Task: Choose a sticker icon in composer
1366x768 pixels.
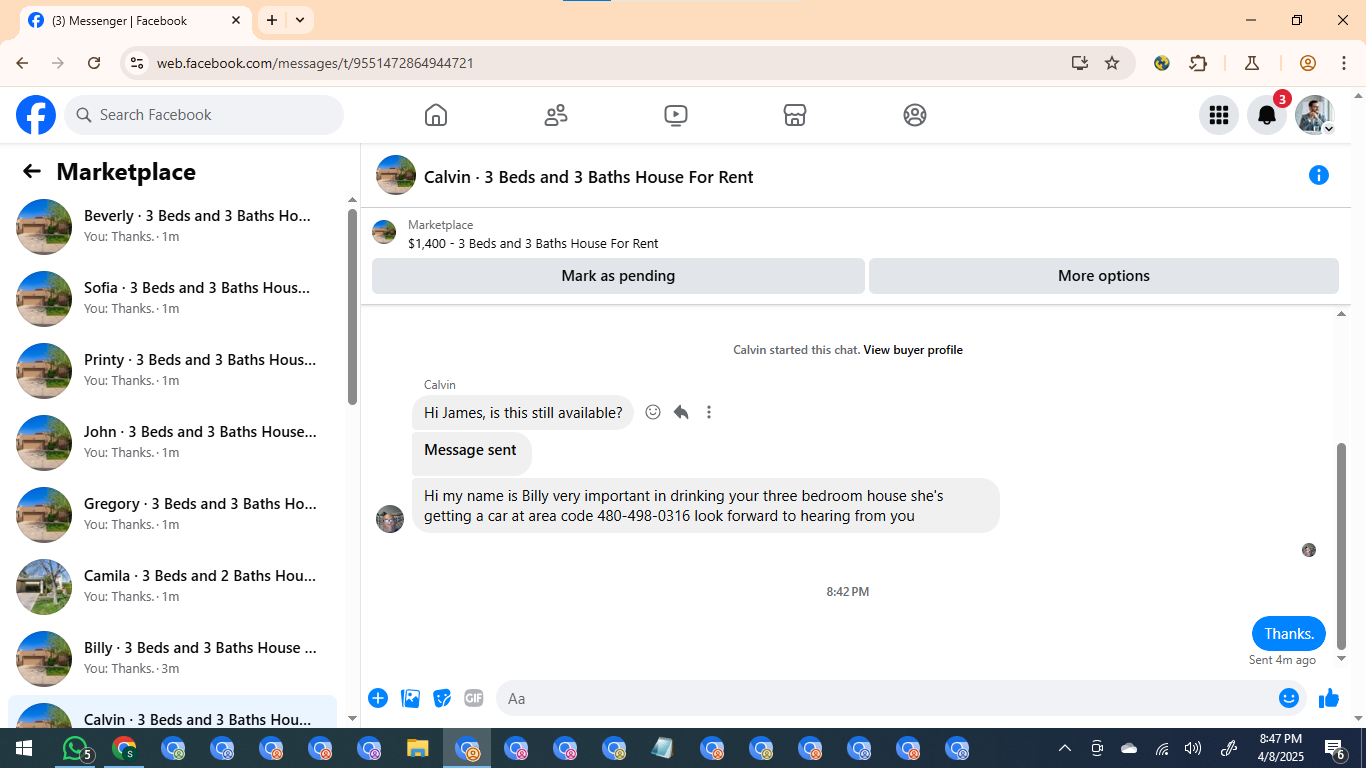Action: (x=442, y=698)
